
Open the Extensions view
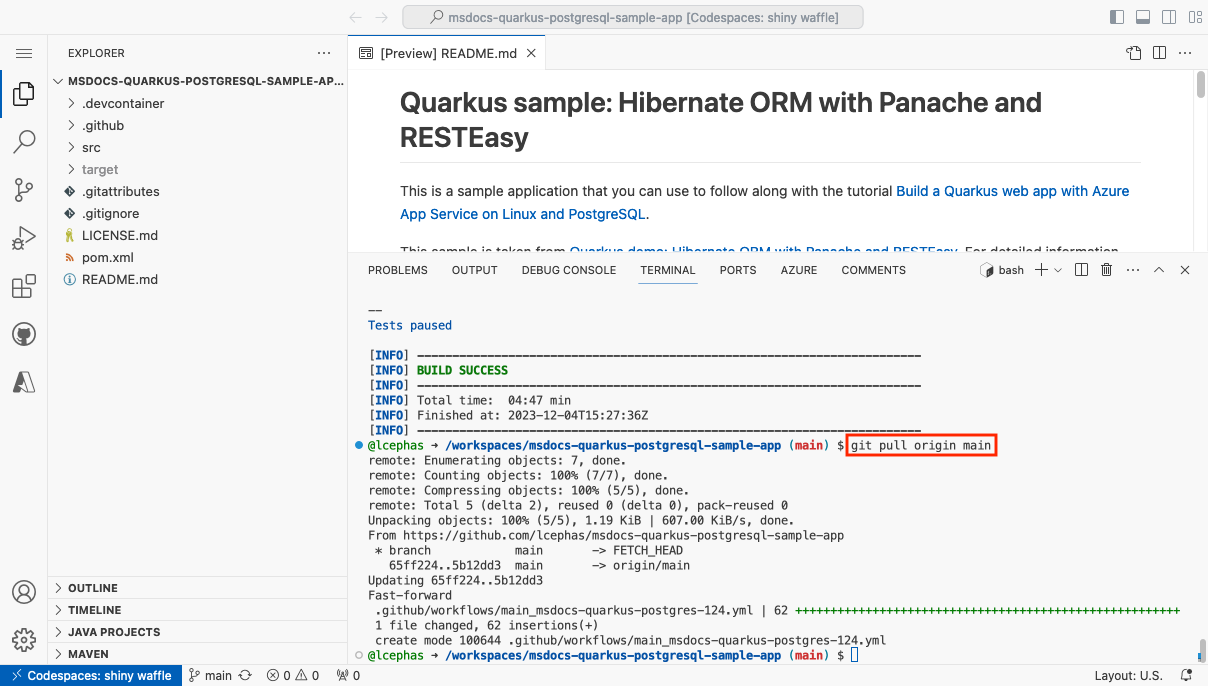(24, 287)
